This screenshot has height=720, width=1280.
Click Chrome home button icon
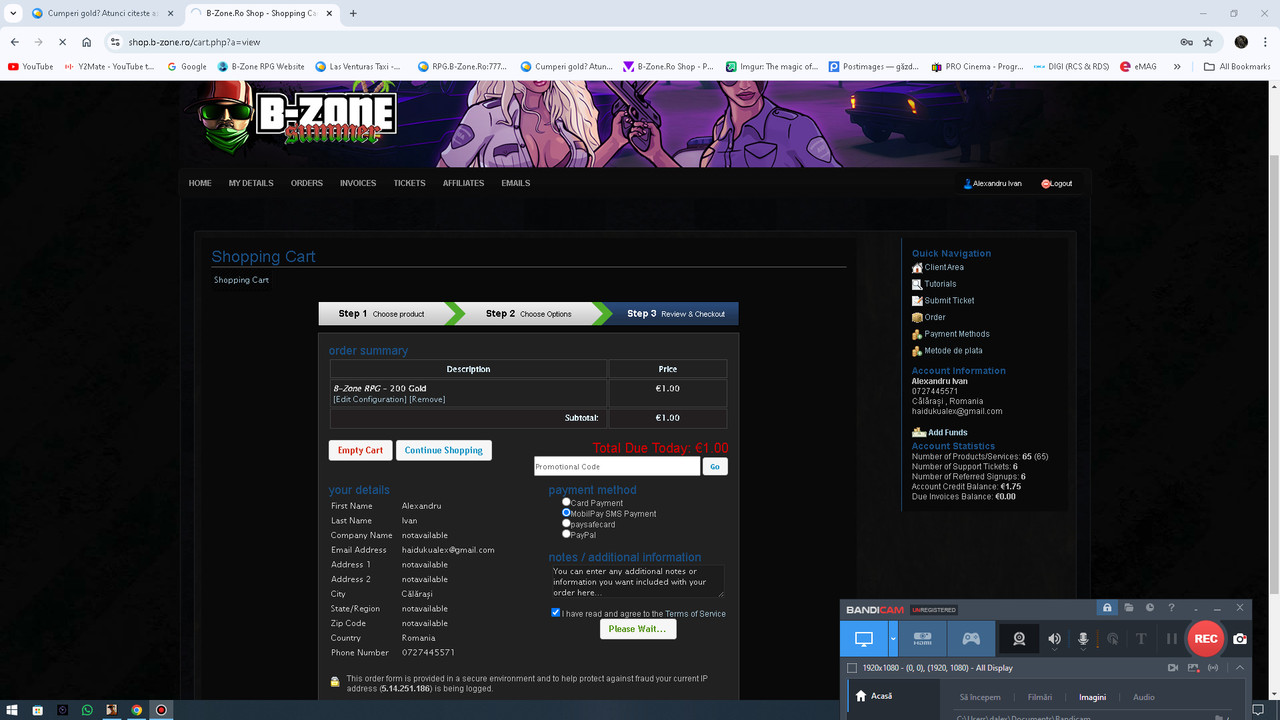point(87,42)
